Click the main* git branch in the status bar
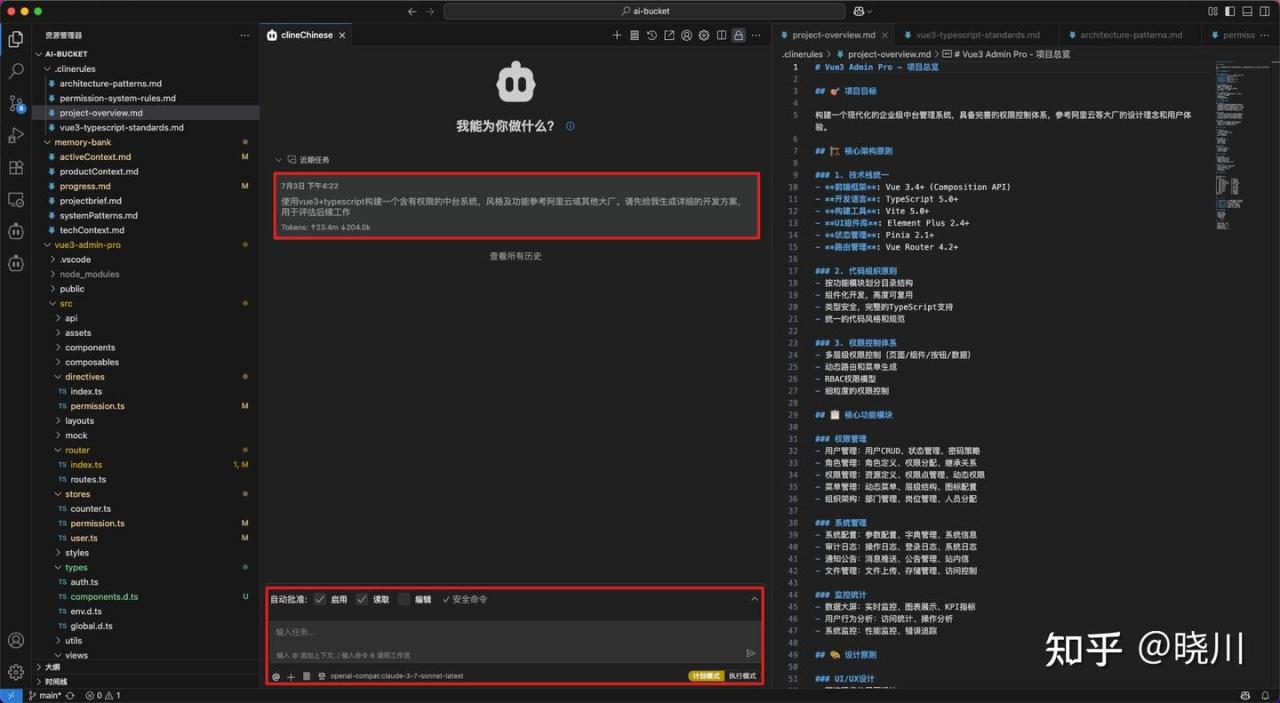1280x703 pixels. tap(43, 695)
